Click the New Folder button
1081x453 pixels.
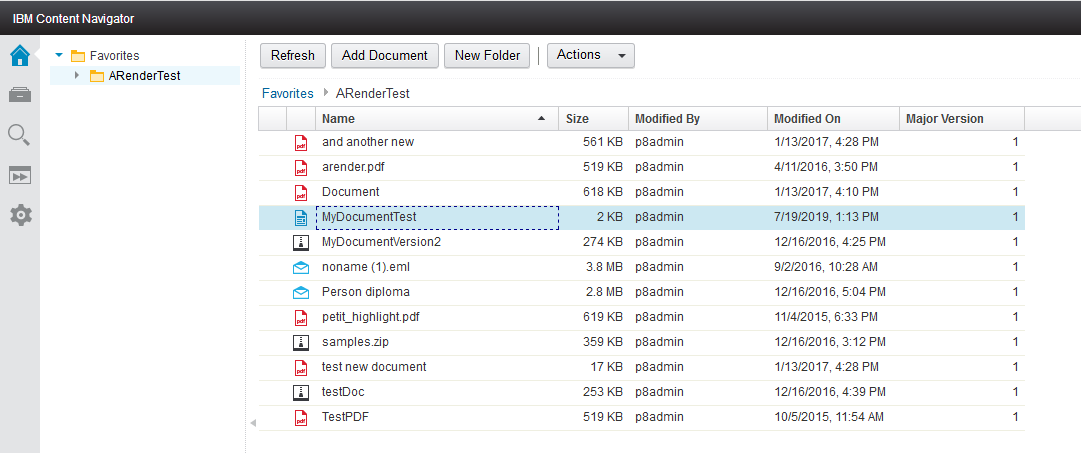click(487, 56)
